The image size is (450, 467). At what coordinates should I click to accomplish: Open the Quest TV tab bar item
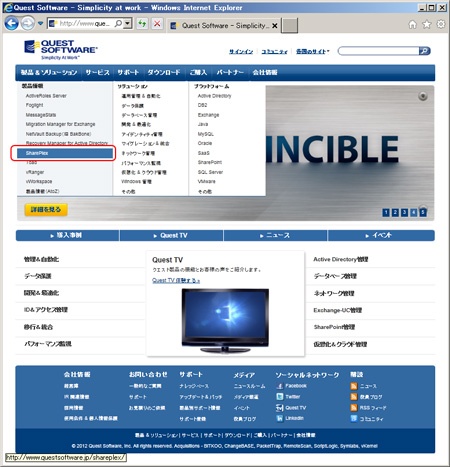click(171, 235)
